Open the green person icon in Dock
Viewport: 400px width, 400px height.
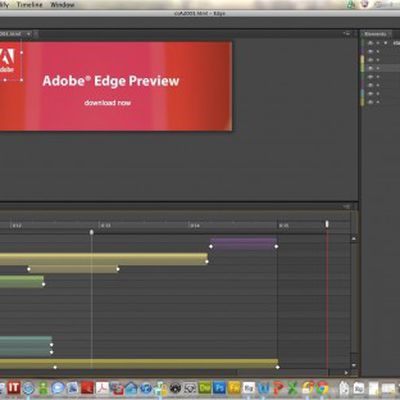click(x=43, y=388)
